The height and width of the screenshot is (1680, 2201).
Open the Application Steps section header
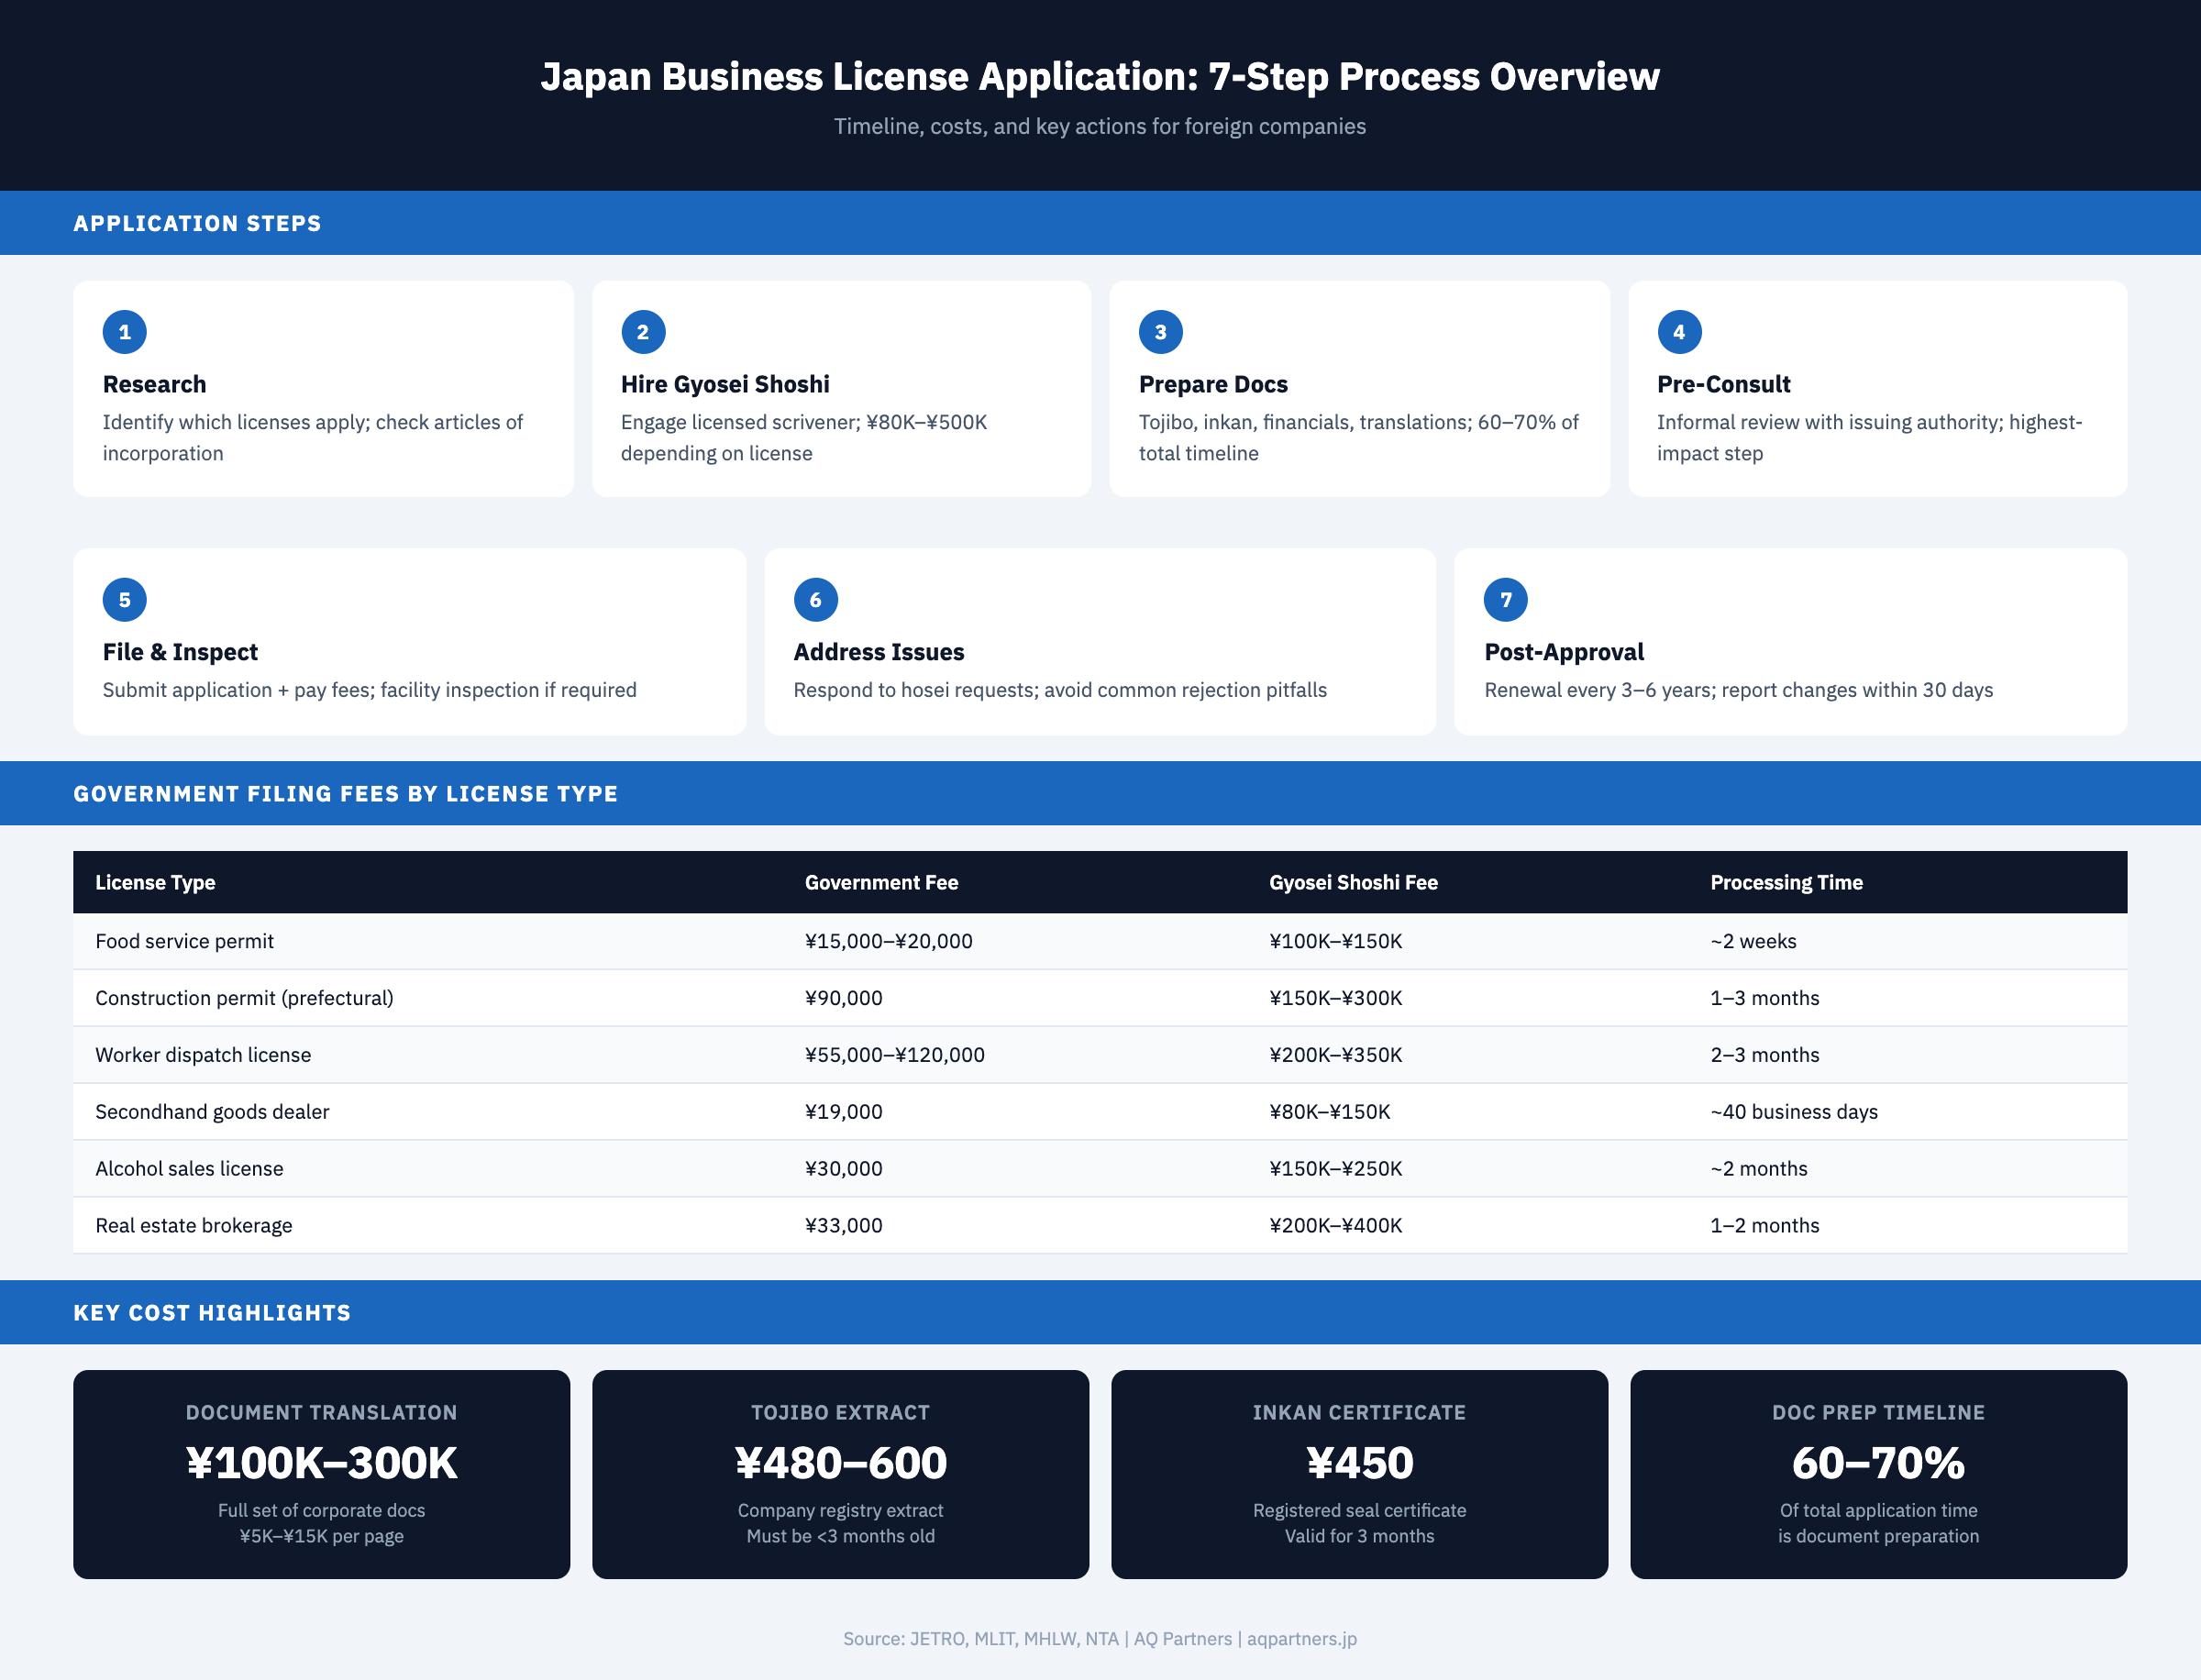pyautogui.click(x=197, y=223)
